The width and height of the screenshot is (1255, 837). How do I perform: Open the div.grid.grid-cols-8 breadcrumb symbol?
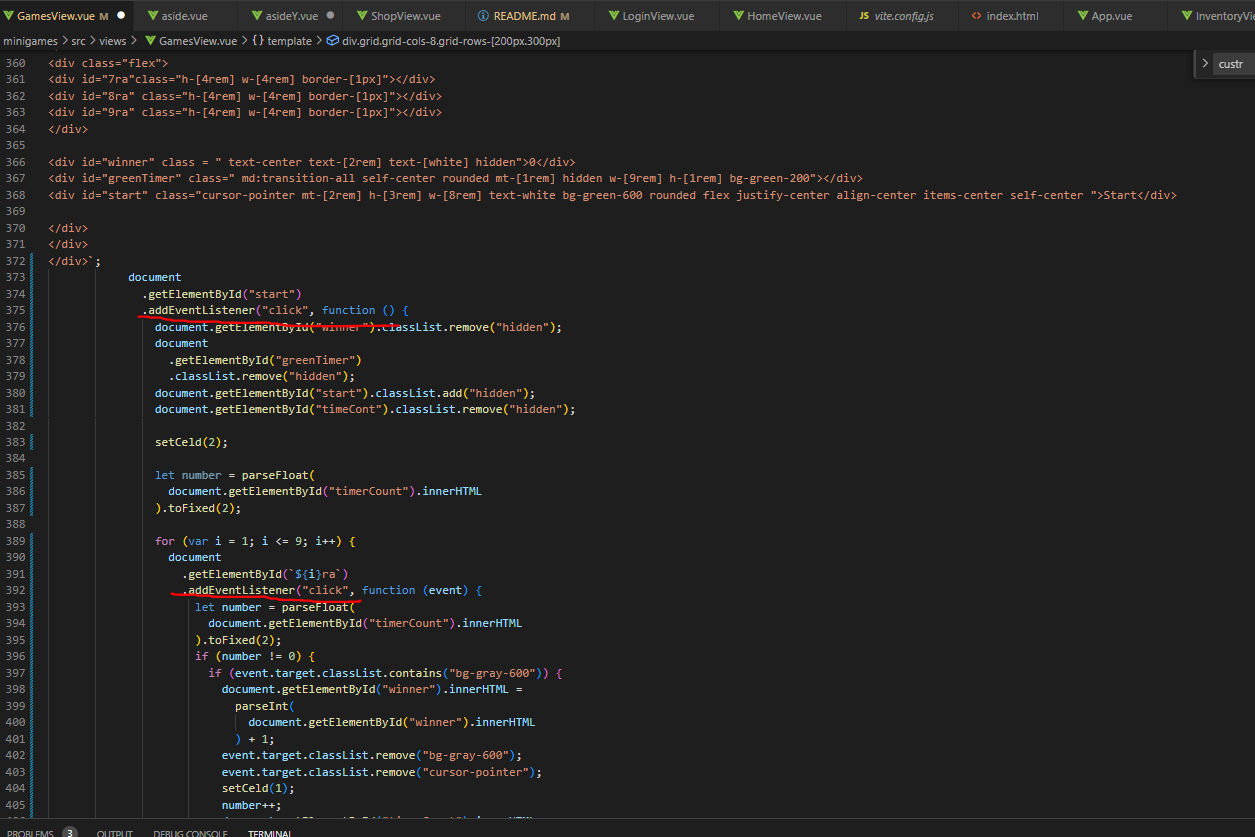[x=443, y=41]
